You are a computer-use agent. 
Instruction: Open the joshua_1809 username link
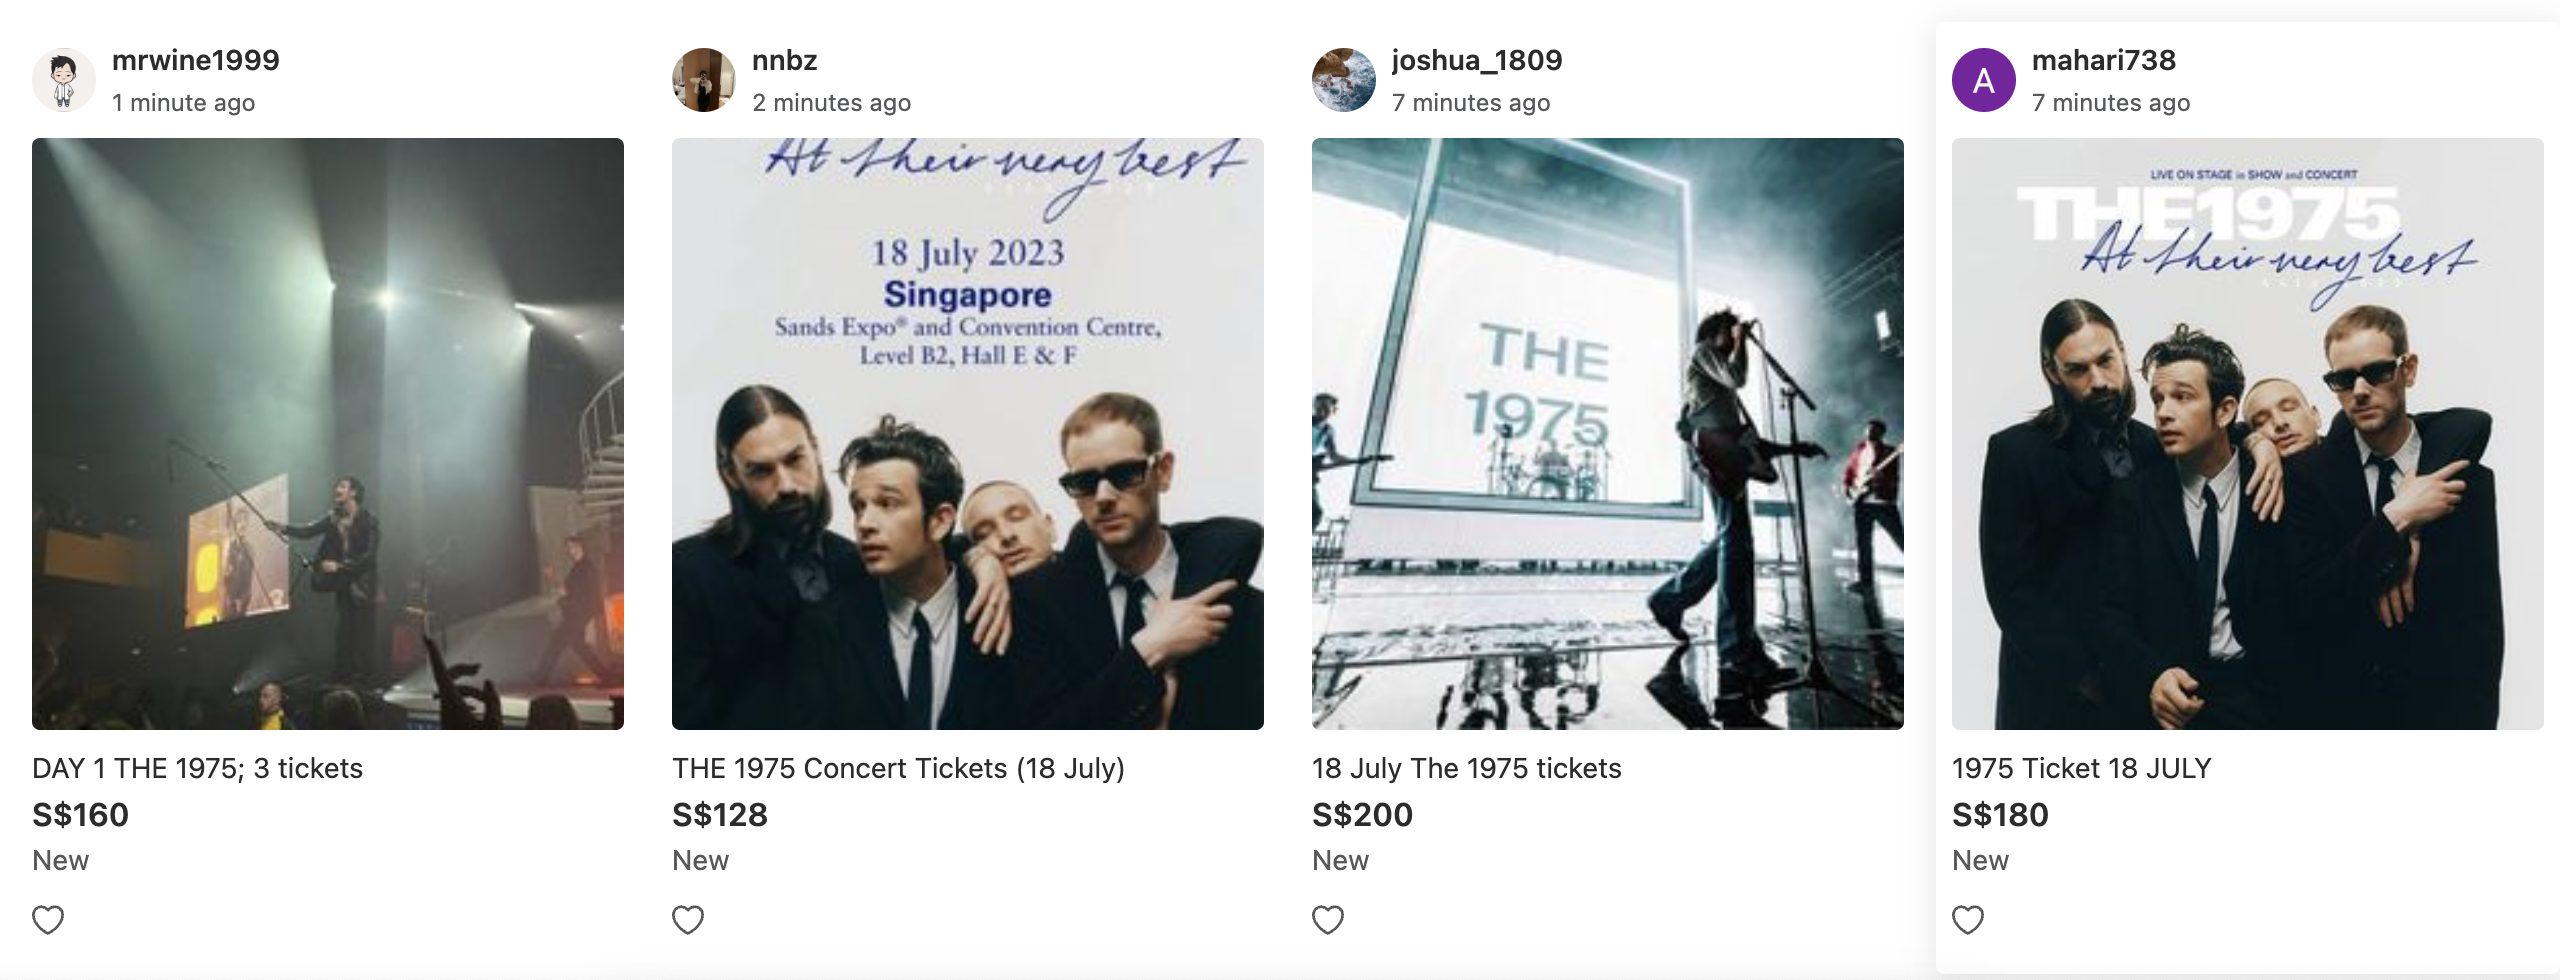[x=1477, y=60]
